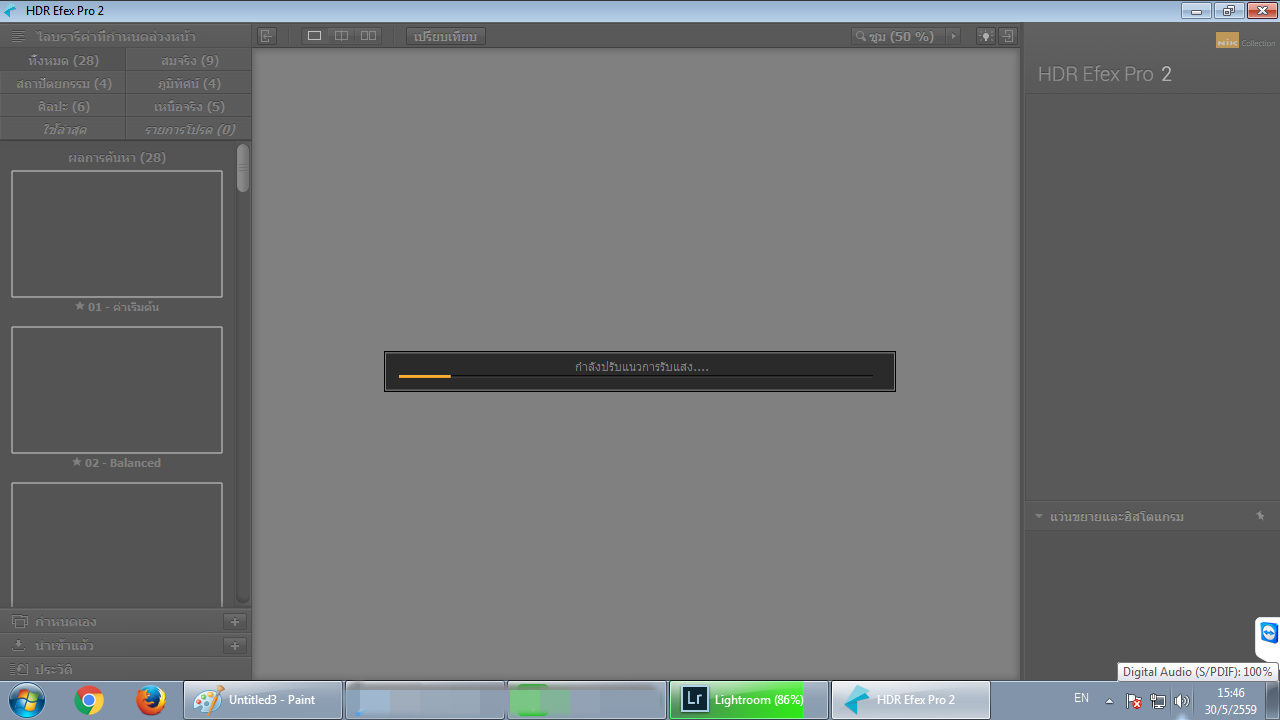The height and width of the screenshot is (720, 1280).
Task: Import a preset with plus button
Action: (x=234, y=646)
